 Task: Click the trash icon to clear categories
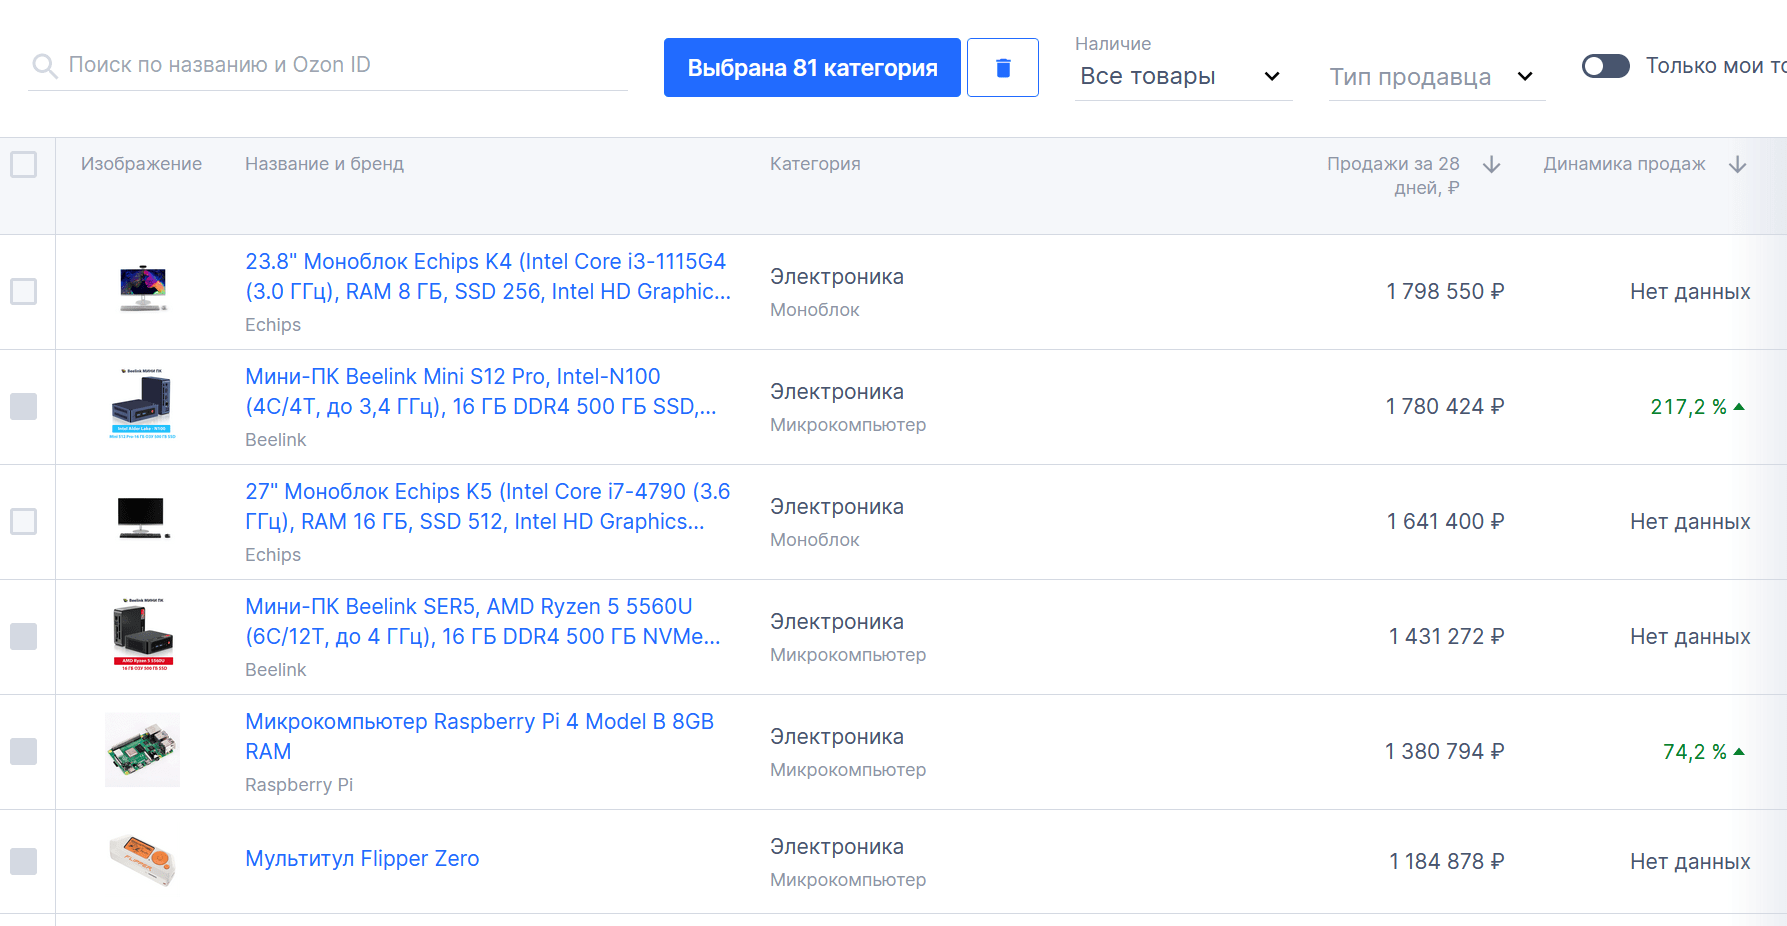pos(1003,68)
